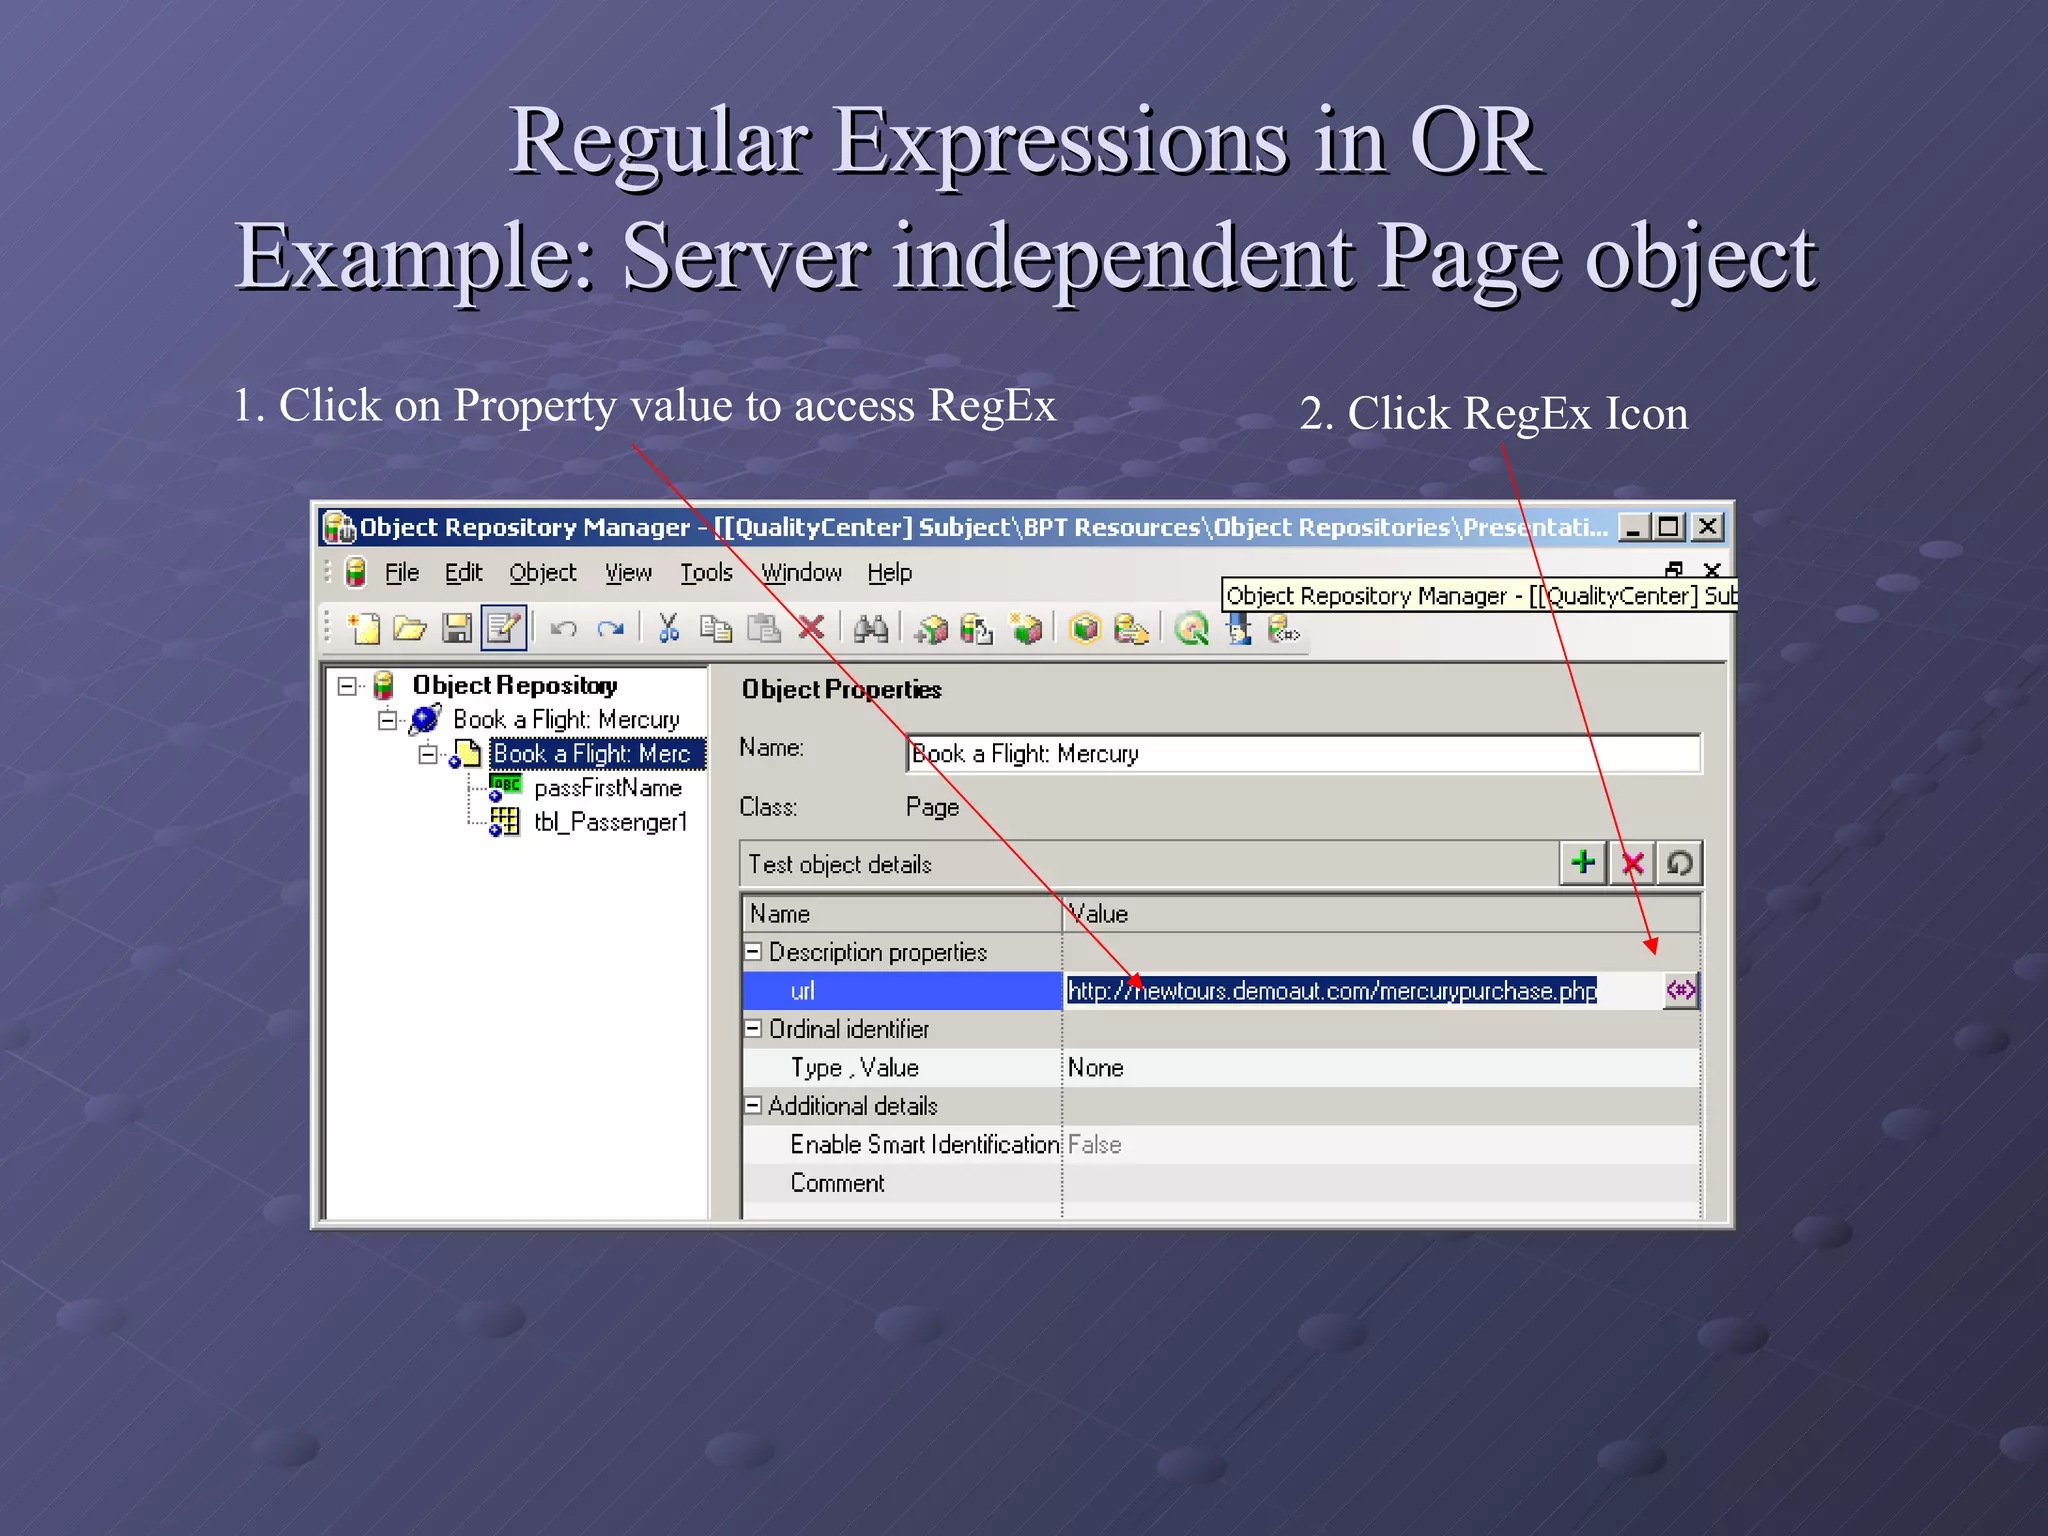Image resolution: width=2048 pixels, height=1536 pixels.
Task: Click the Value column header
Action: click(x=1382, y=914)
